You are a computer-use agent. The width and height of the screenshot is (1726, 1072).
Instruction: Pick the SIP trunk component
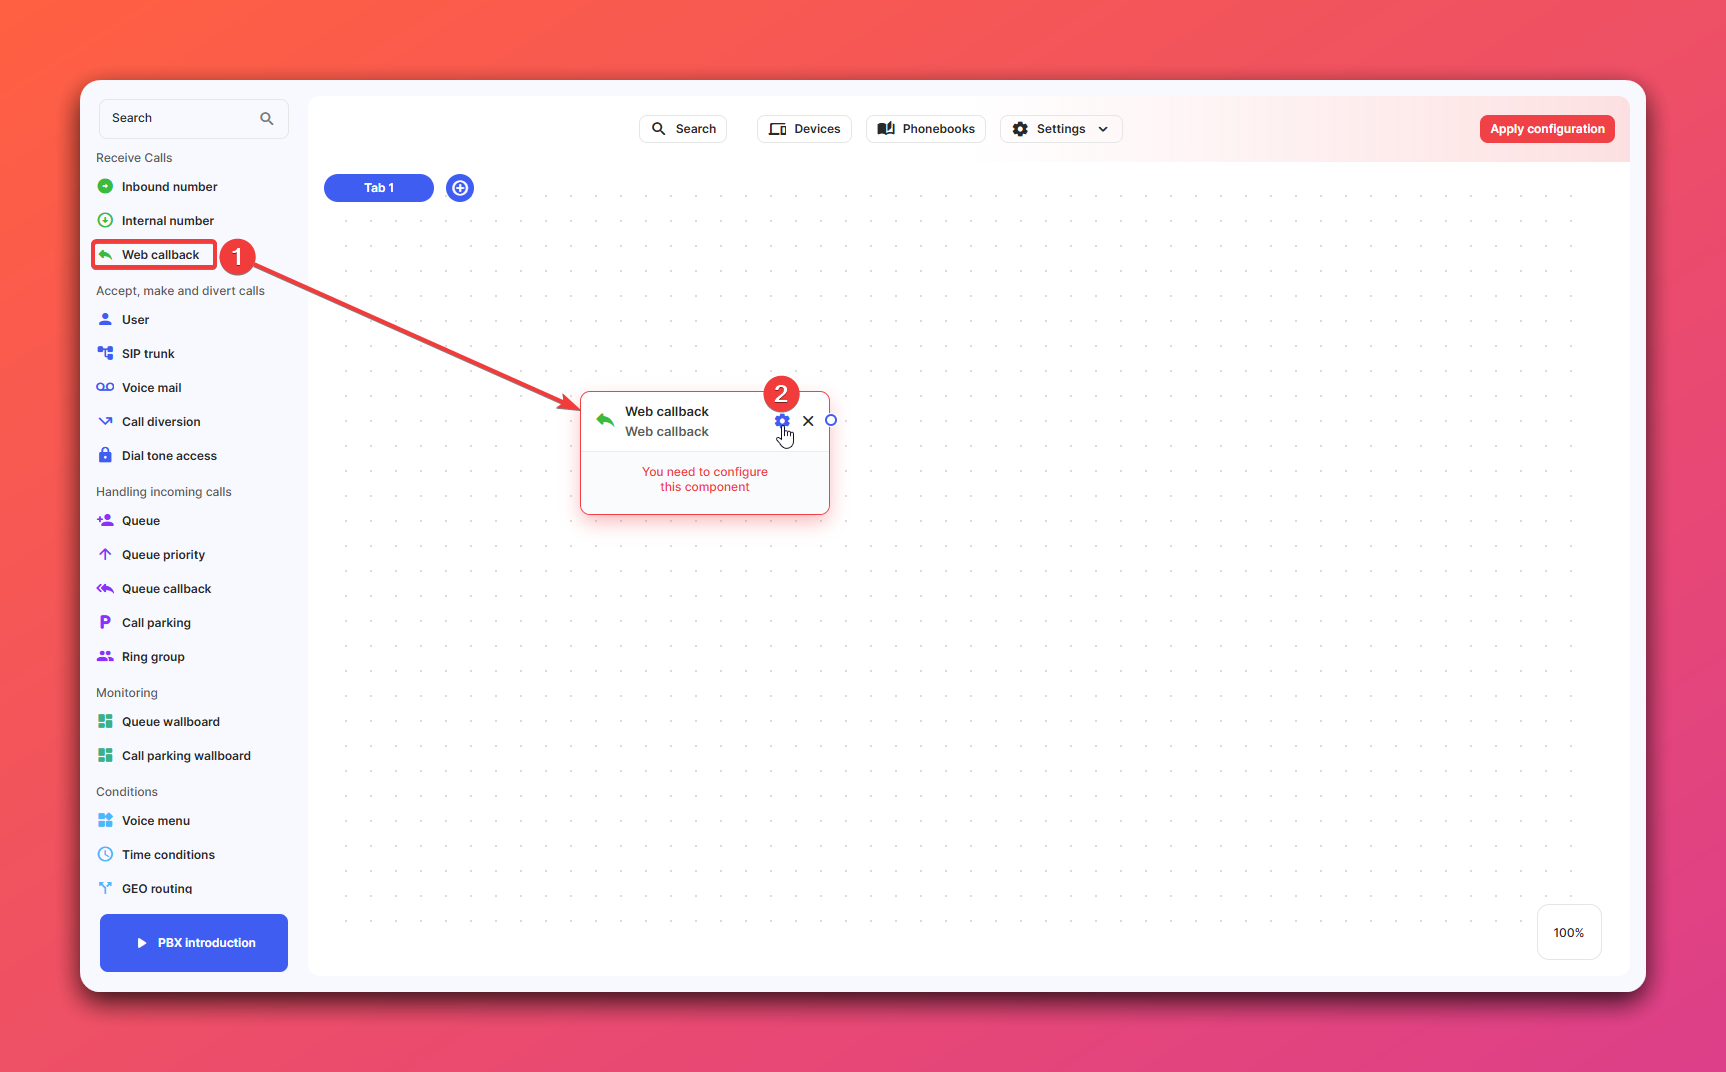click(147, 354)
